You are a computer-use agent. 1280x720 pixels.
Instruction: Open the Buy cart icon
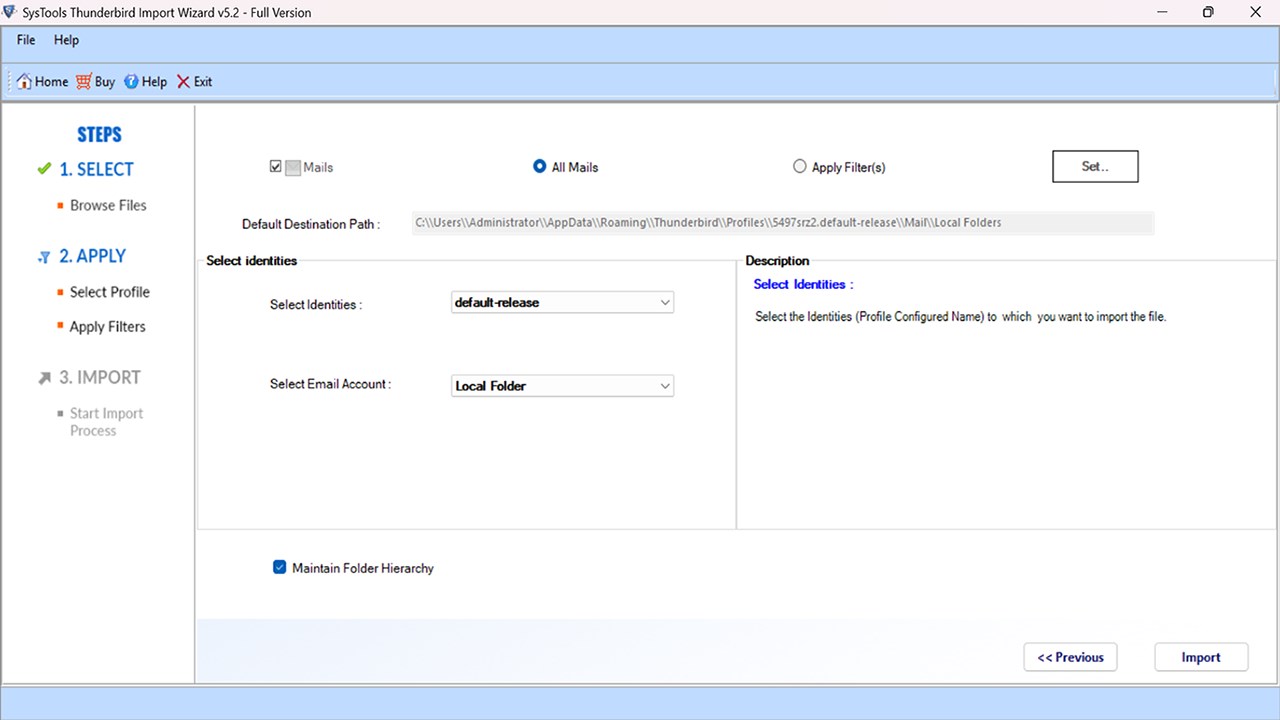point(84,82)
